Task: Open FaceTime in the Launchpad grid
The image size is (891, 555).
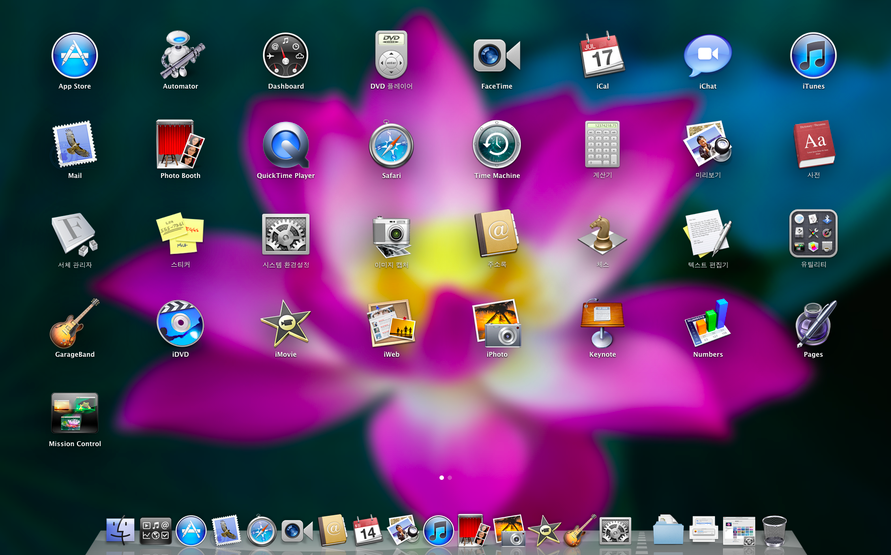Action: pos(497,56)
